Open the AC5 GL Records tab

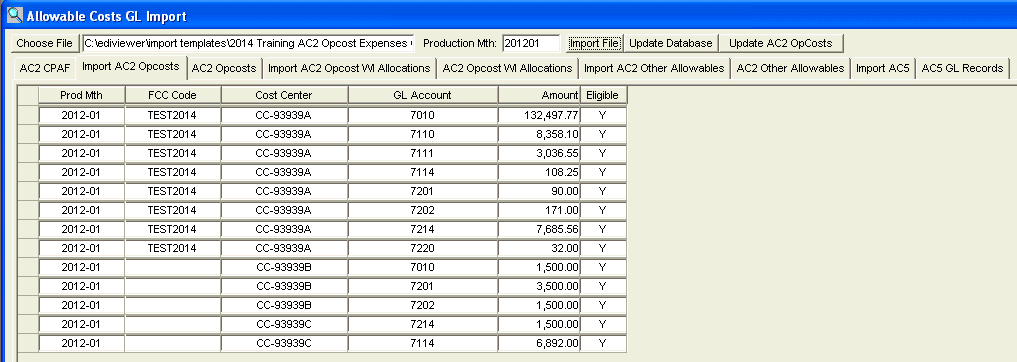963,68
